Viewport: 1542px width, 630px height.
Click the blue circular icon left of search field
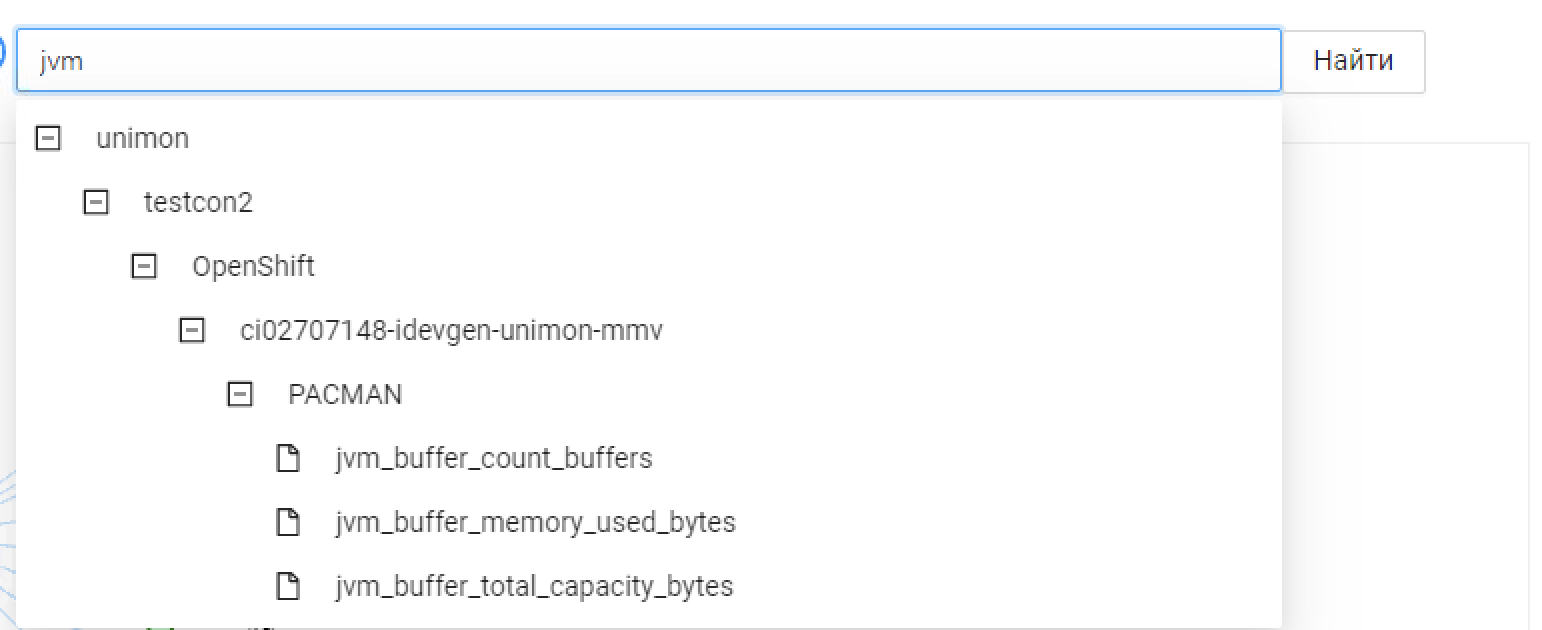coord(3,50)
